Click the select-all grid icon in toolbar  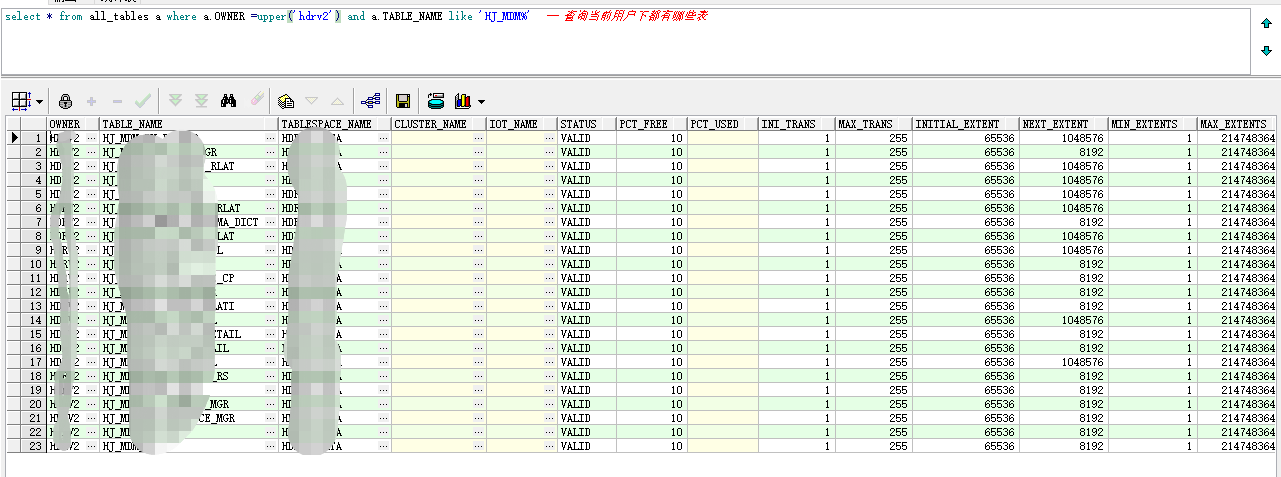point(21,101)
